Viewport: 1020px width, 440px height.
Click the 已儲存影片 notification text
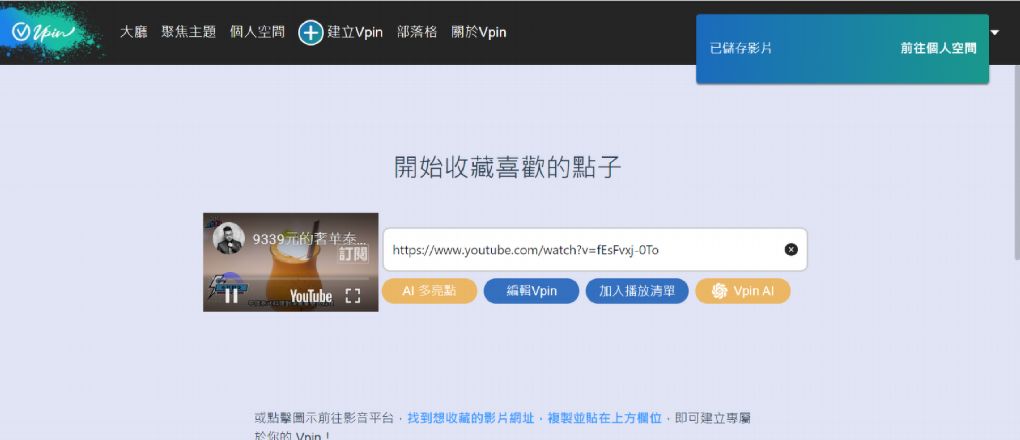point(741,49)
